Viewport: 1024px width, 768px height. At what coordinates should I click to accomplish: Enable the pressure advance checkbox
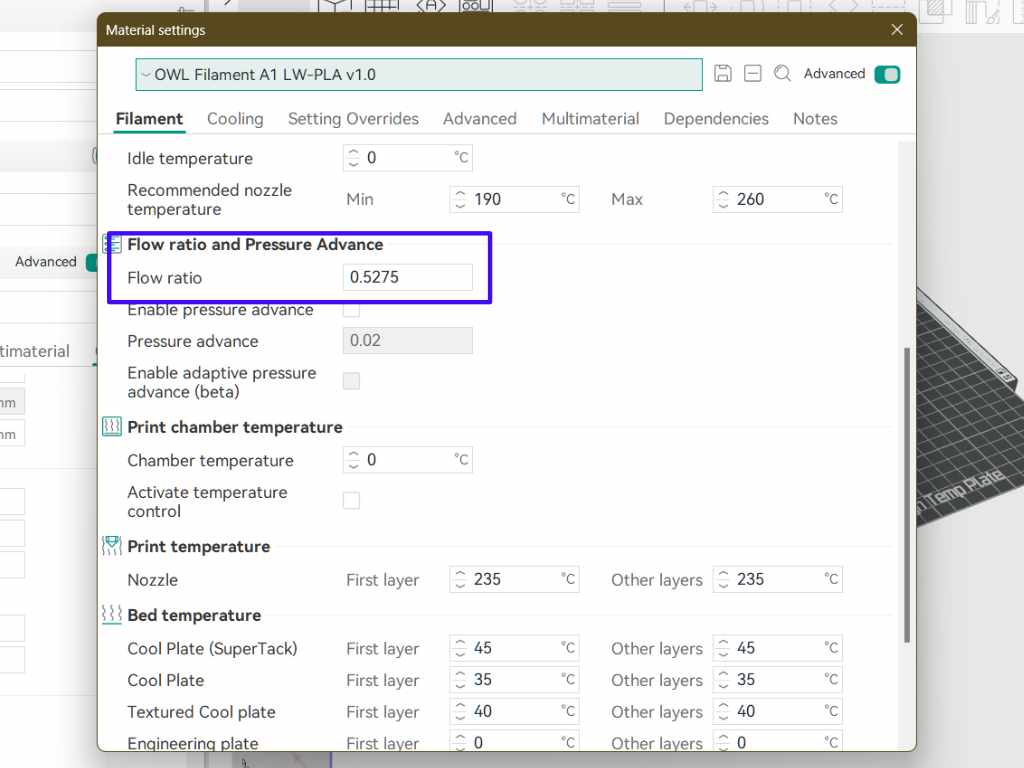(351, 310)
